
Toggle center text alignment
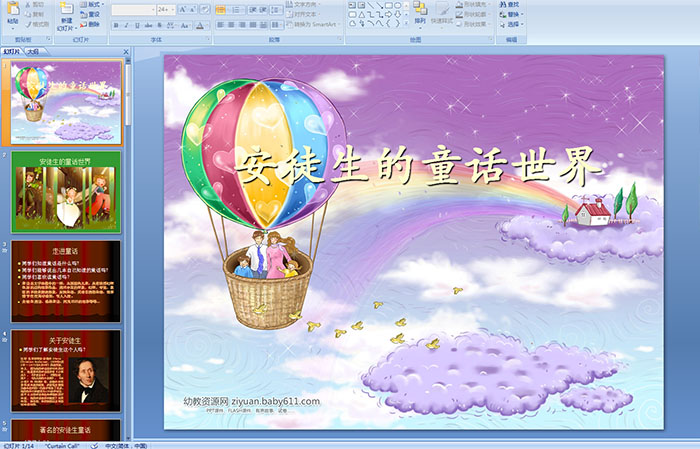coord(231,25)
